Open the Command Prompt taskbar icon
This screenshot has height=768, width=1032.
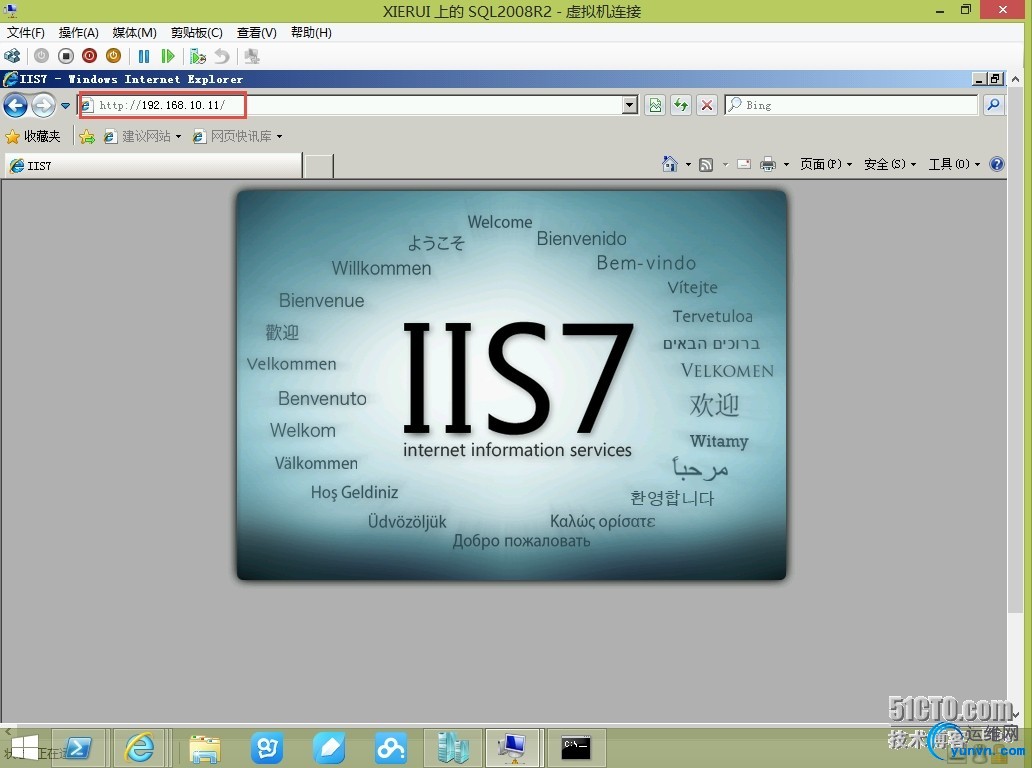coord(576,748)
